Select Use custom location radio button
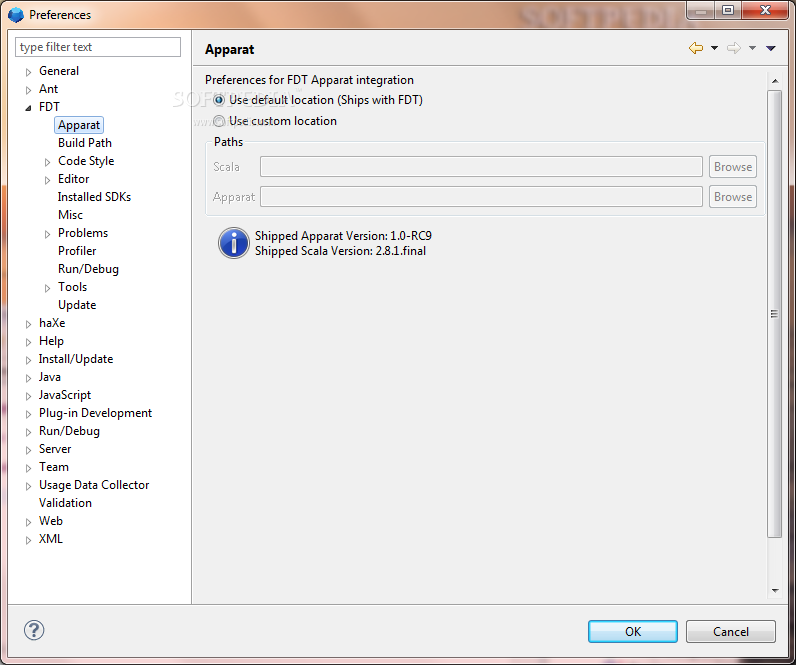 pyautogui.click(x=219, y=121)
